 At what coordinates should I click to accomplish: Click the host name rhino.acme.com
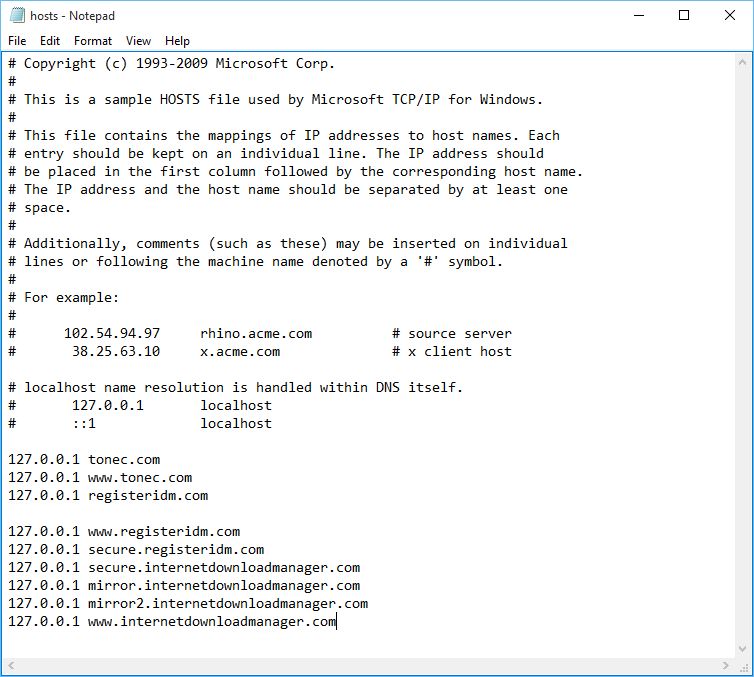point(256,334)
